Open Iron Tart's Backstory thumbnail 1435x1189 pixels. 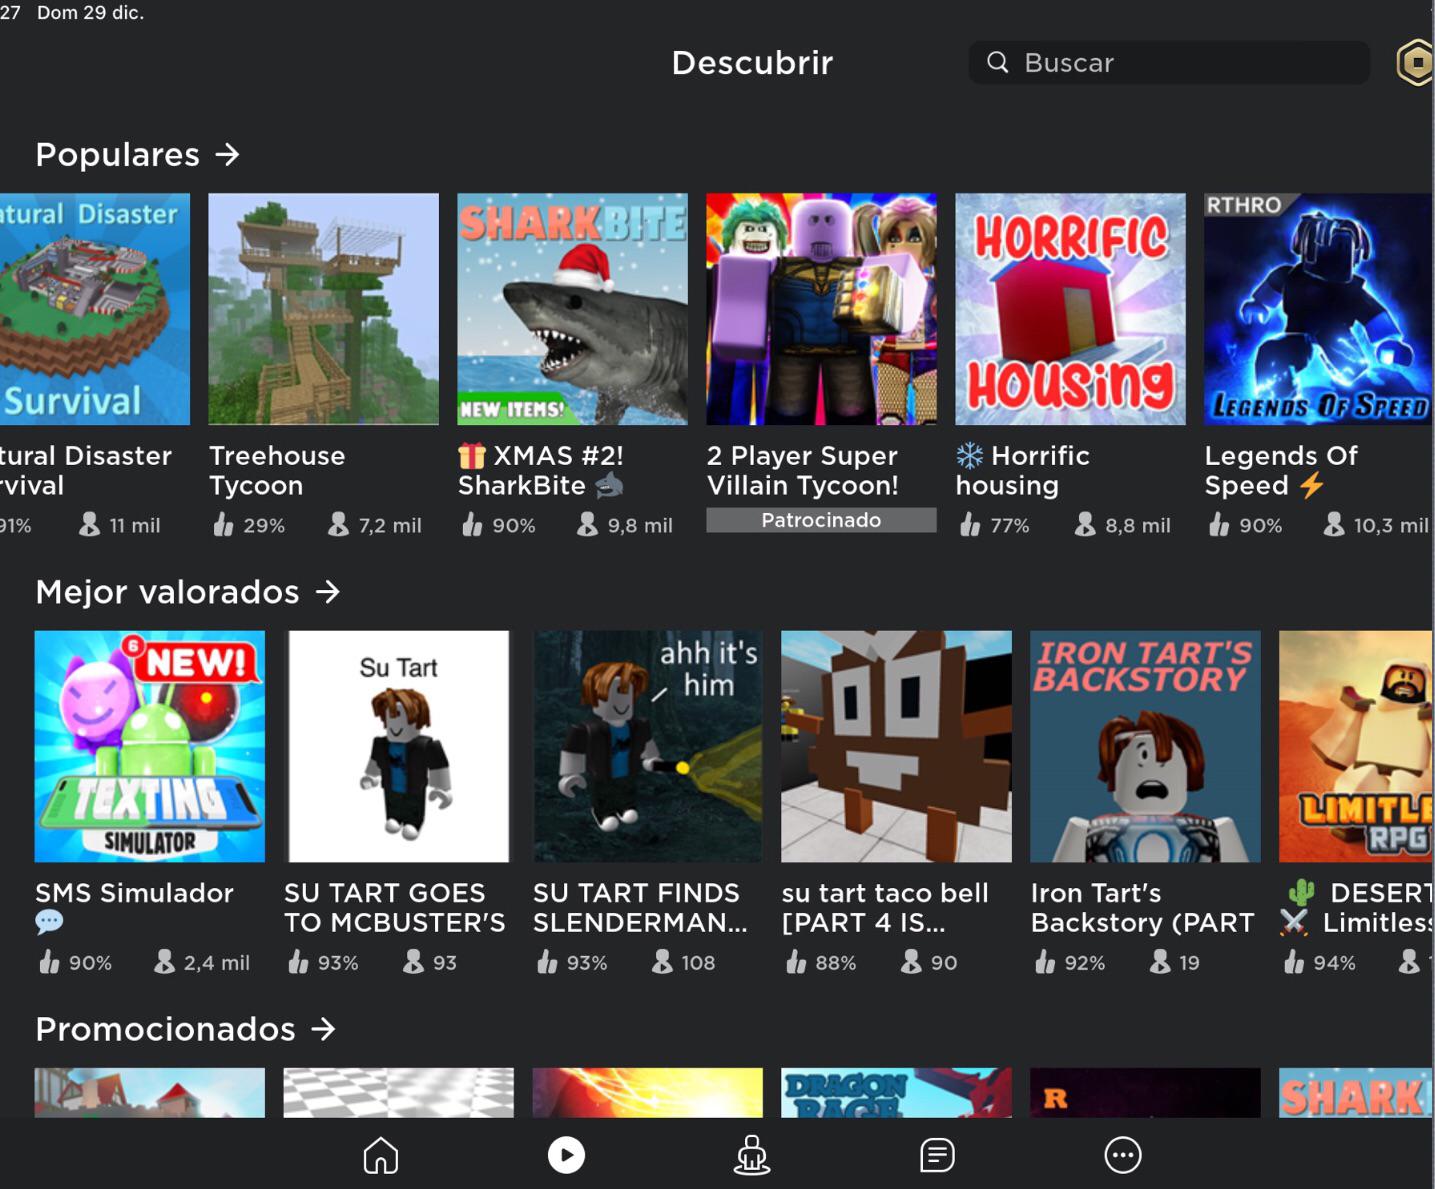[x=1145, y=746]
